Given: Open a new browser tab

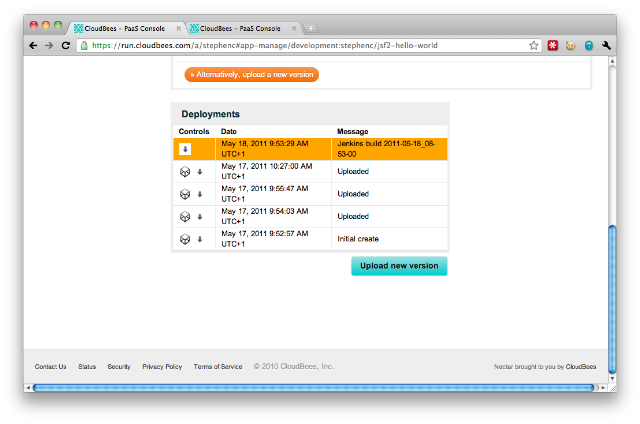Looking at the screenshot, I should point(311,29).
